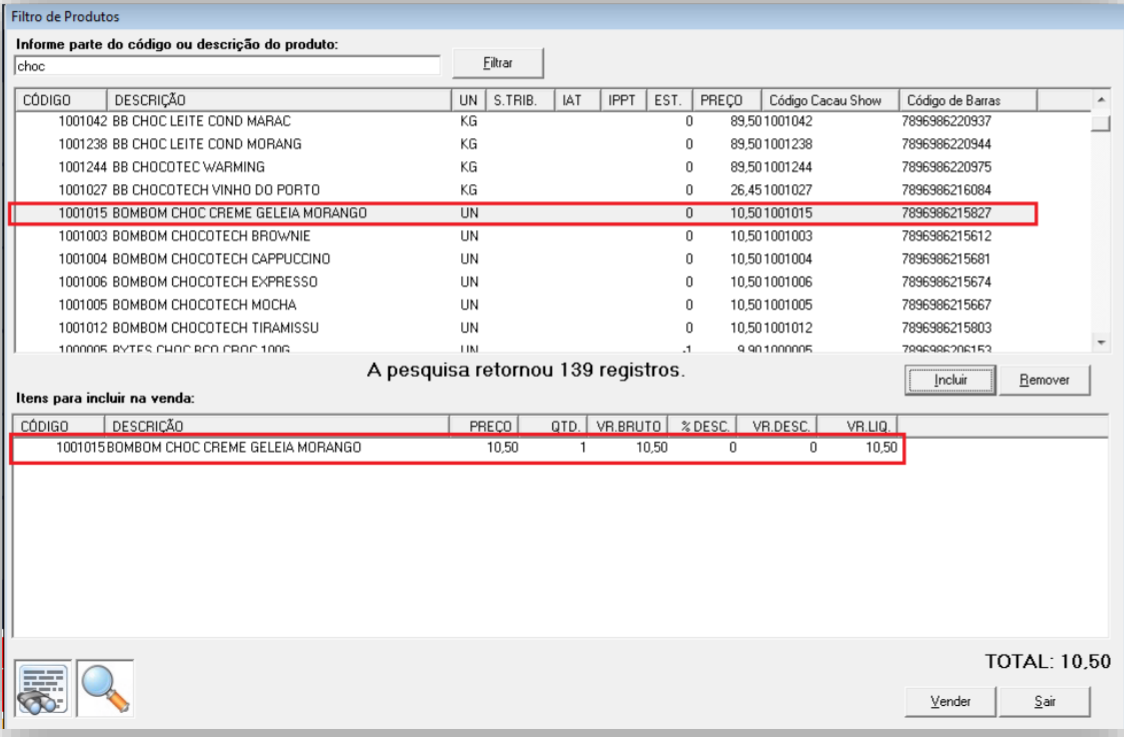Click the UN column header

click(468, 100)
